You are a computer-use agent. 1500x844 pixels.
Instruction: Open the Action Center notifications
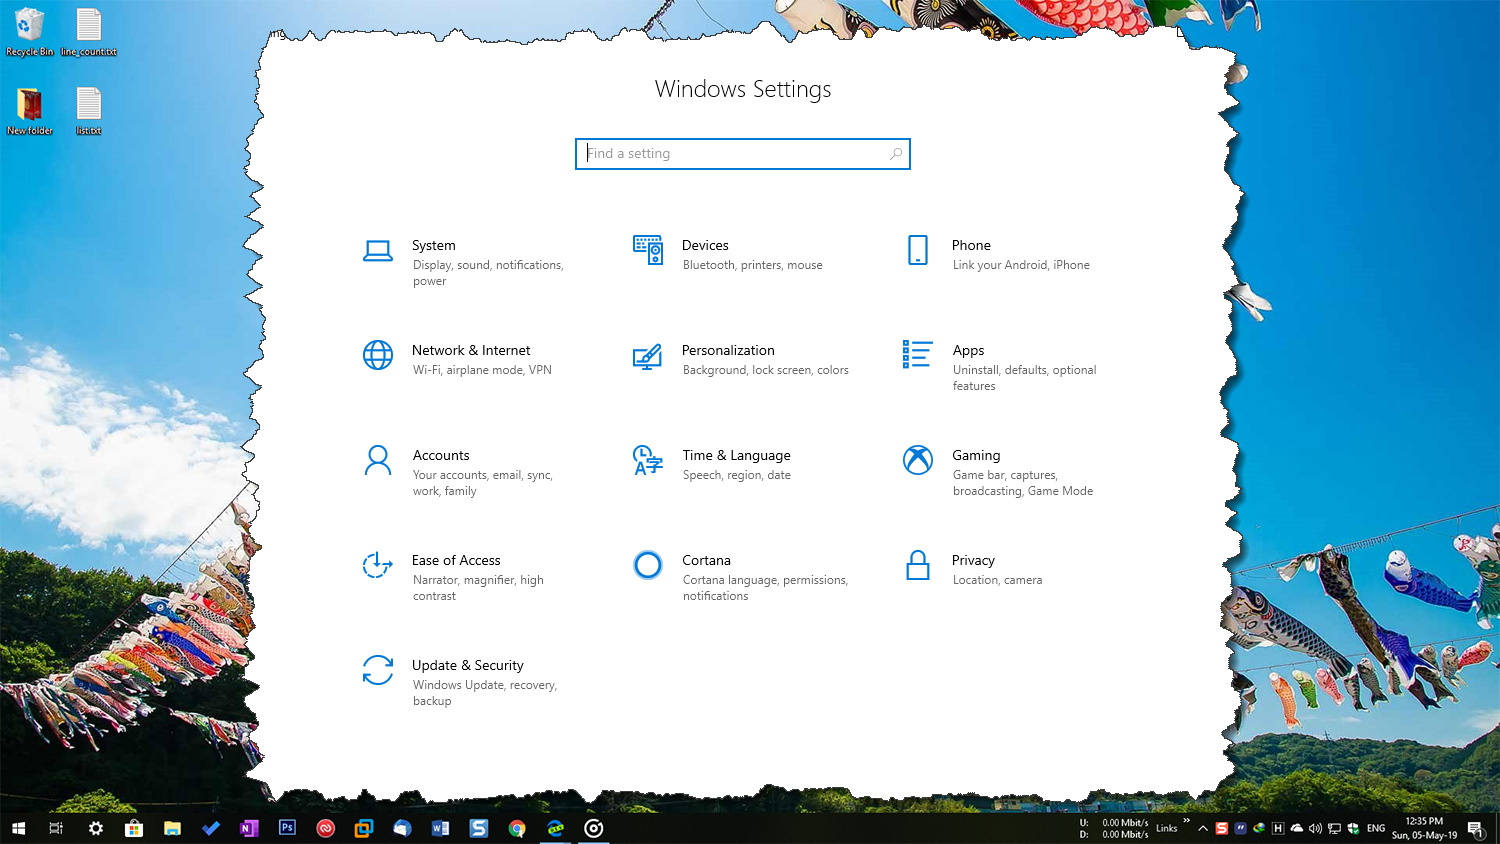click(x=1475, y=828)
